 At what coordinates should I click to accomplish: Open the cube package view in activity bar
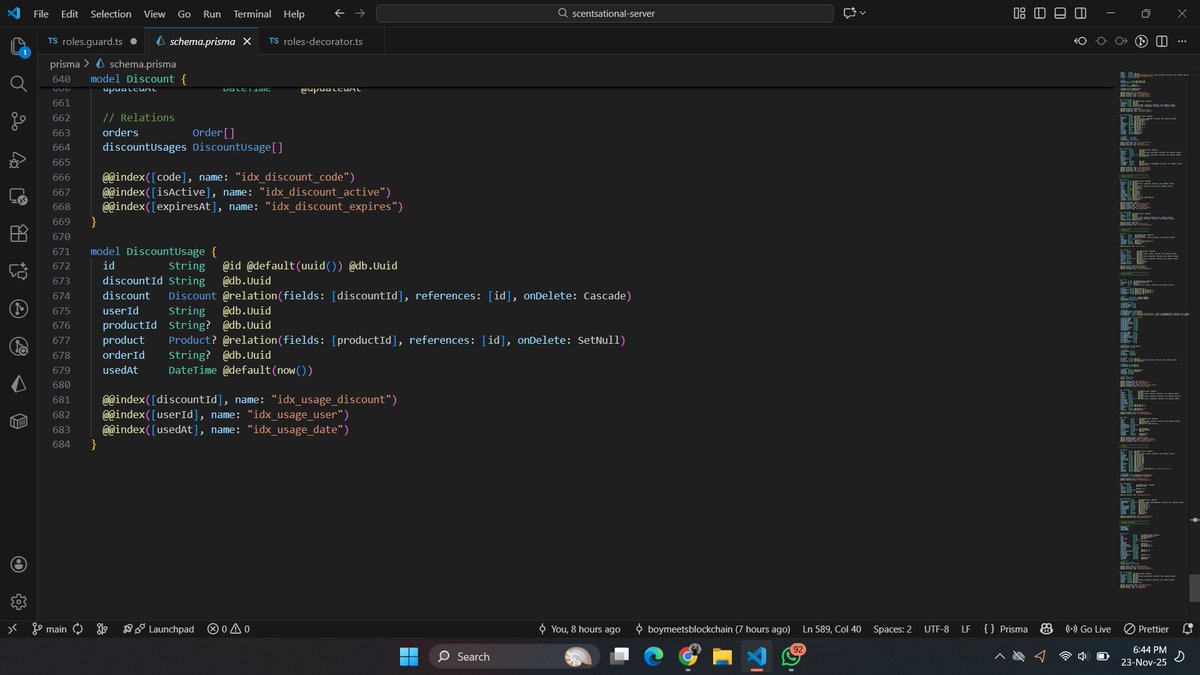pos(18,421)
